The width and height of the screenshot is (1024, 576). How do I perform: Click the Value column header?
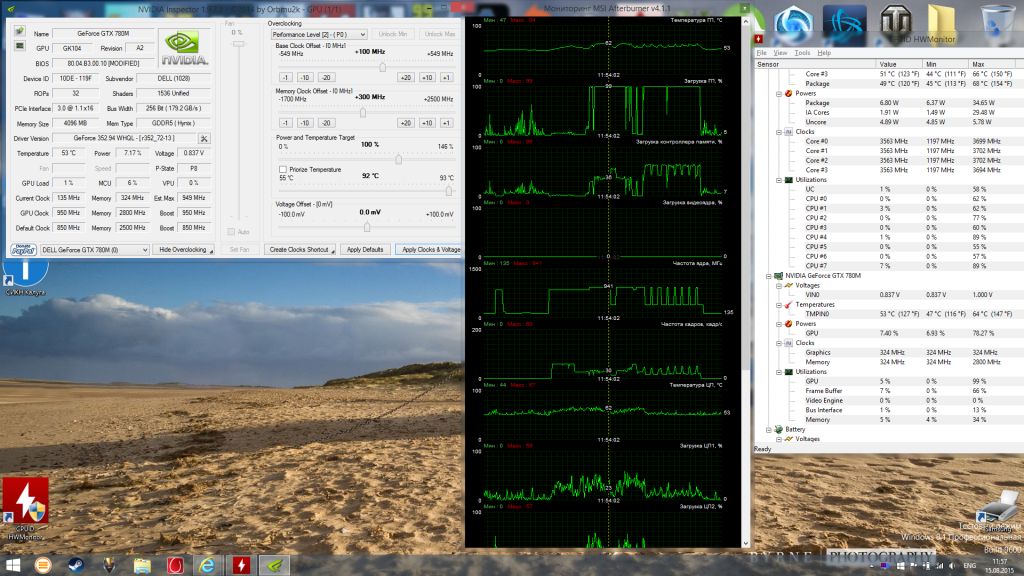[x=899, y=64]
